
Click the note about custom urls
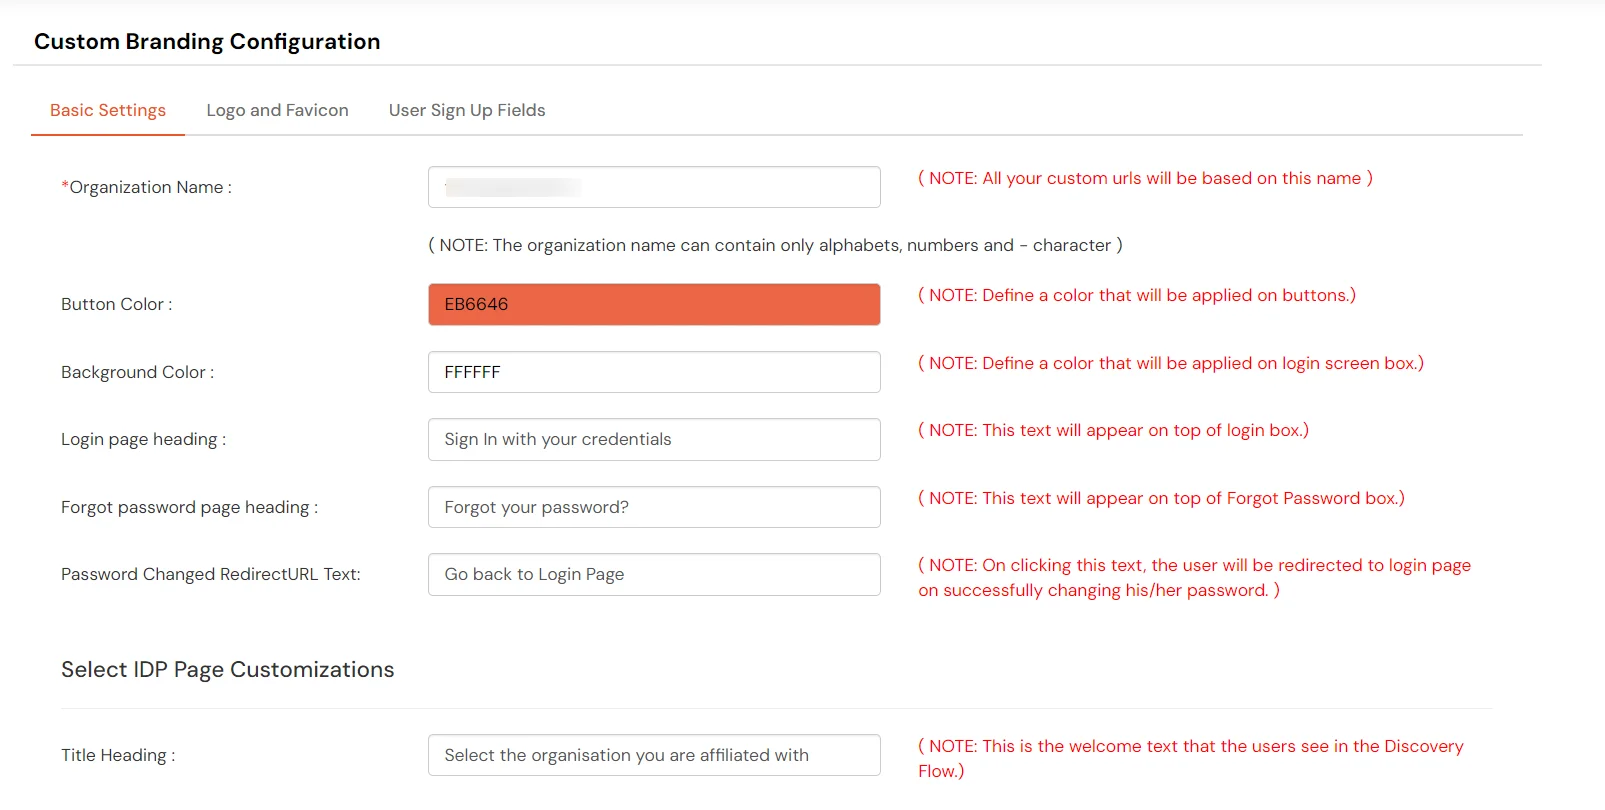tap(1145, 178)
